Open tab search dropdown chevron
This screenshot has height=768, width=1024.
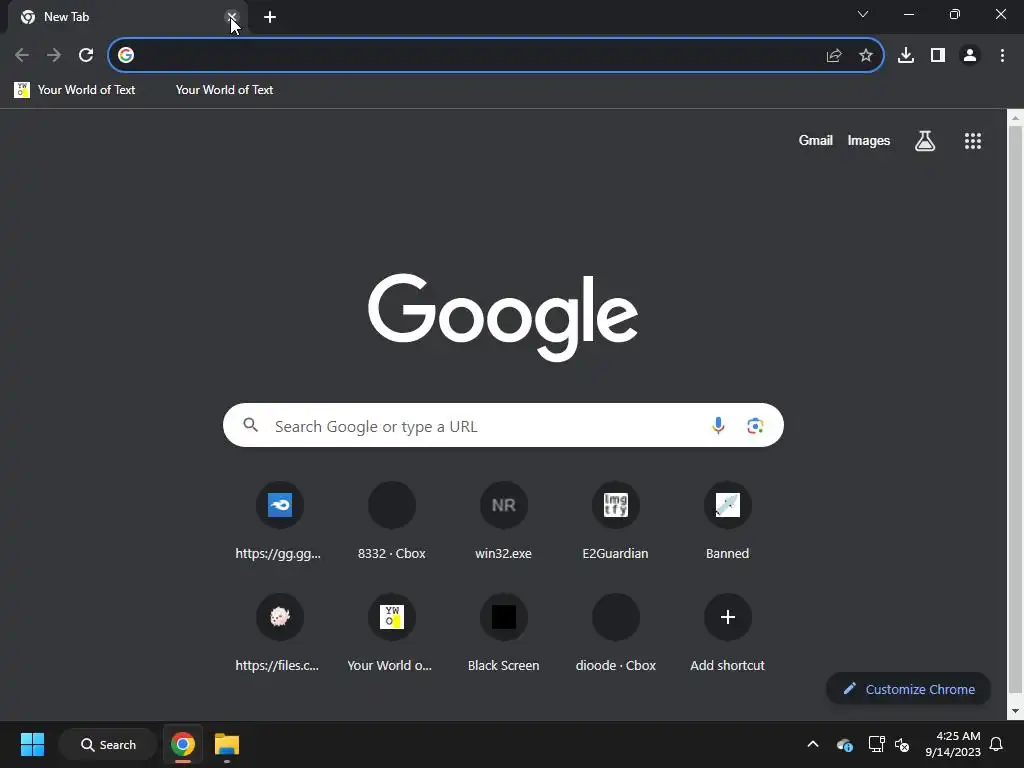863,14
